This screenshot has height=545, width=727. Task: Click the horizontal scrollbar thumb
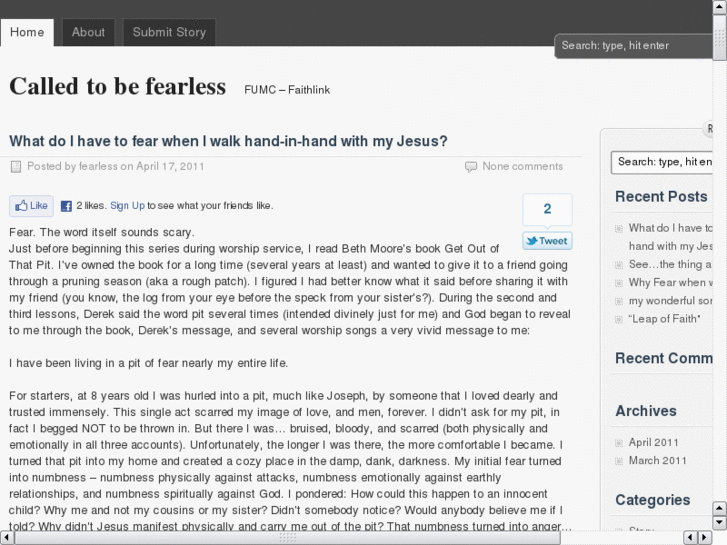pos(289,537)
